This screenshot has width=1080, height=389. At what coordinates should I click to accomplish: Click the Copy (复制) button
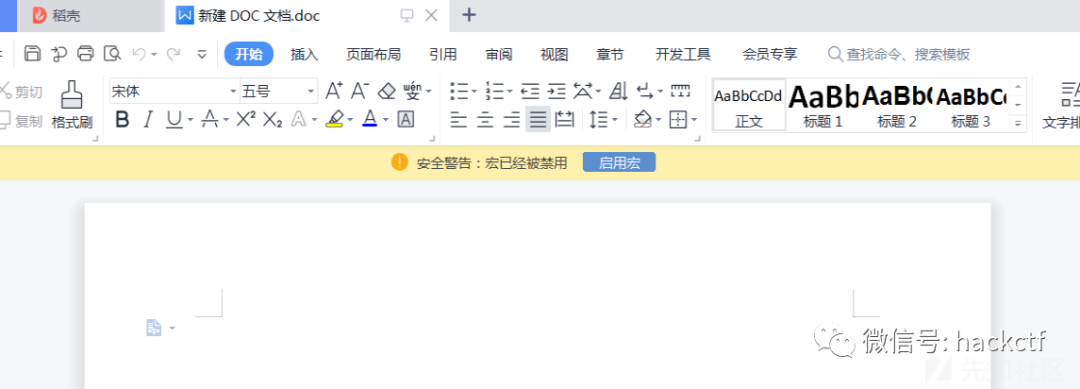pyautogui.click(x=21, y=121)
